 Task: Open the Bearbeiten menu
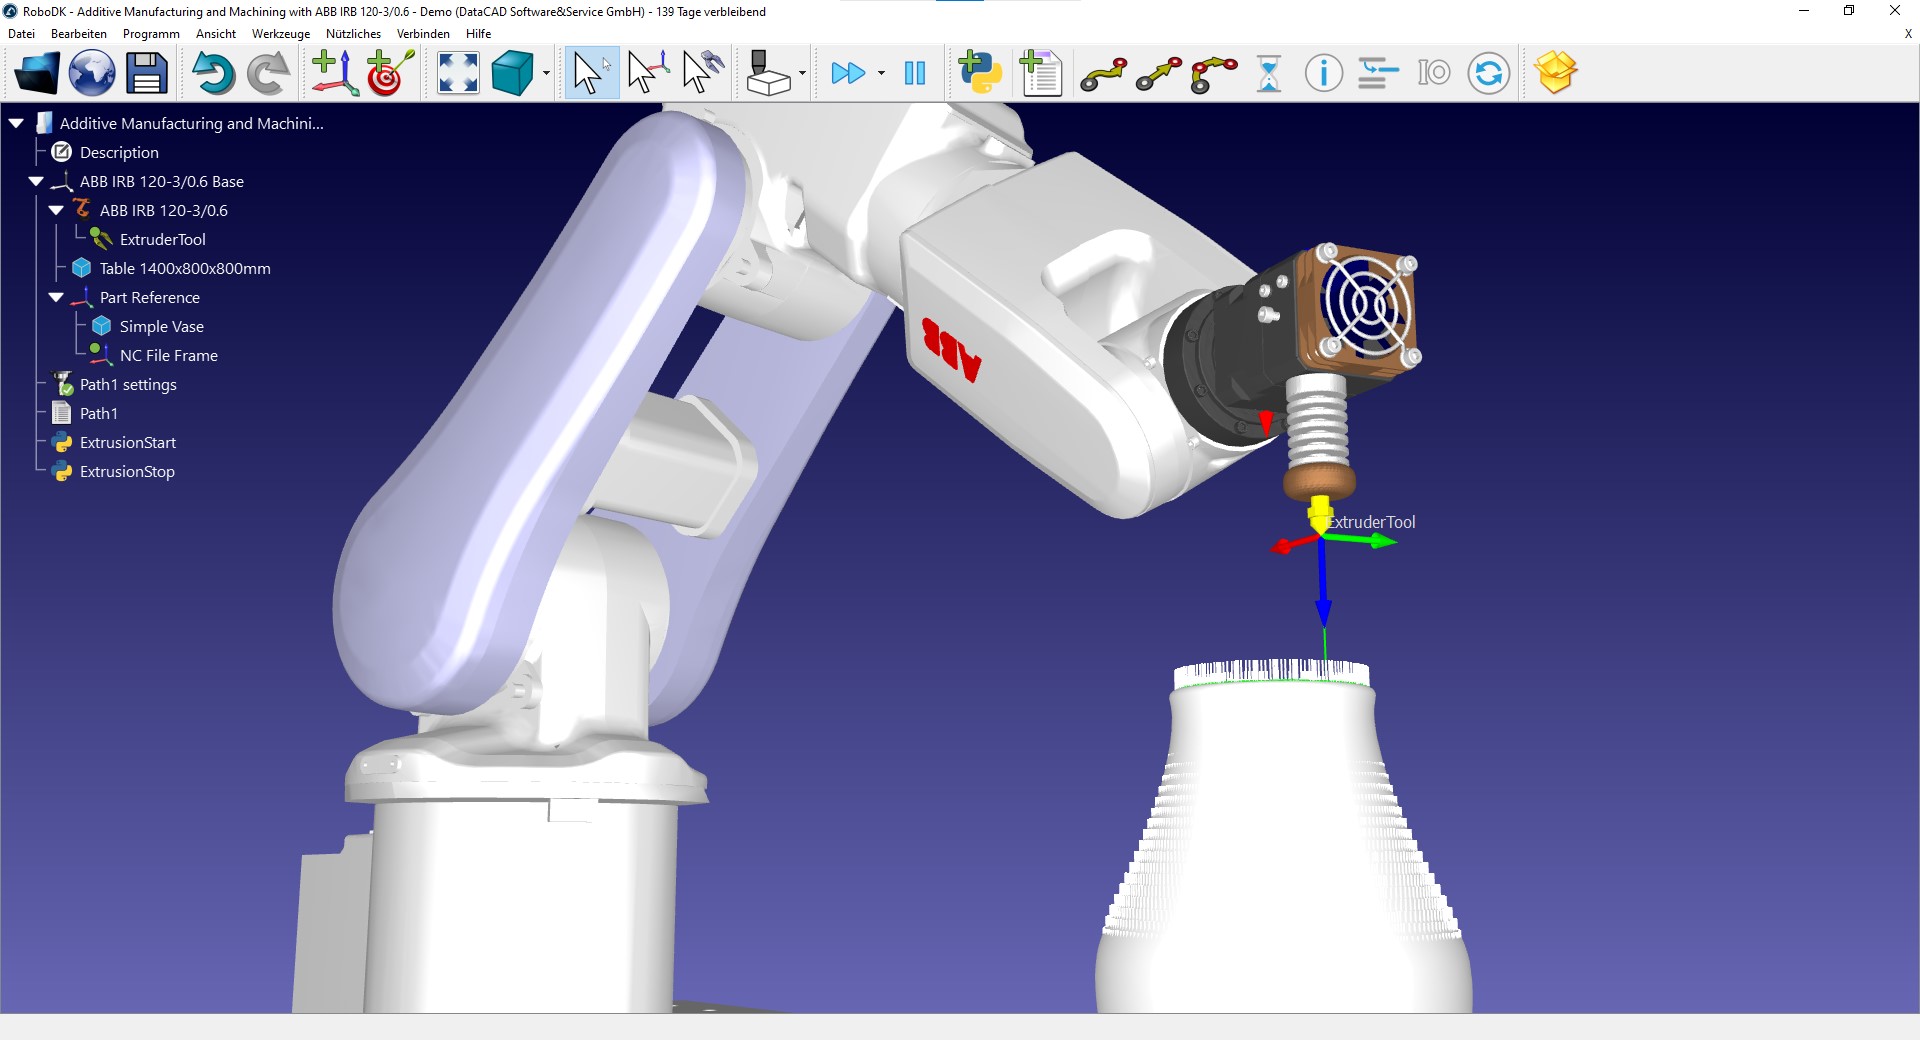79,34
